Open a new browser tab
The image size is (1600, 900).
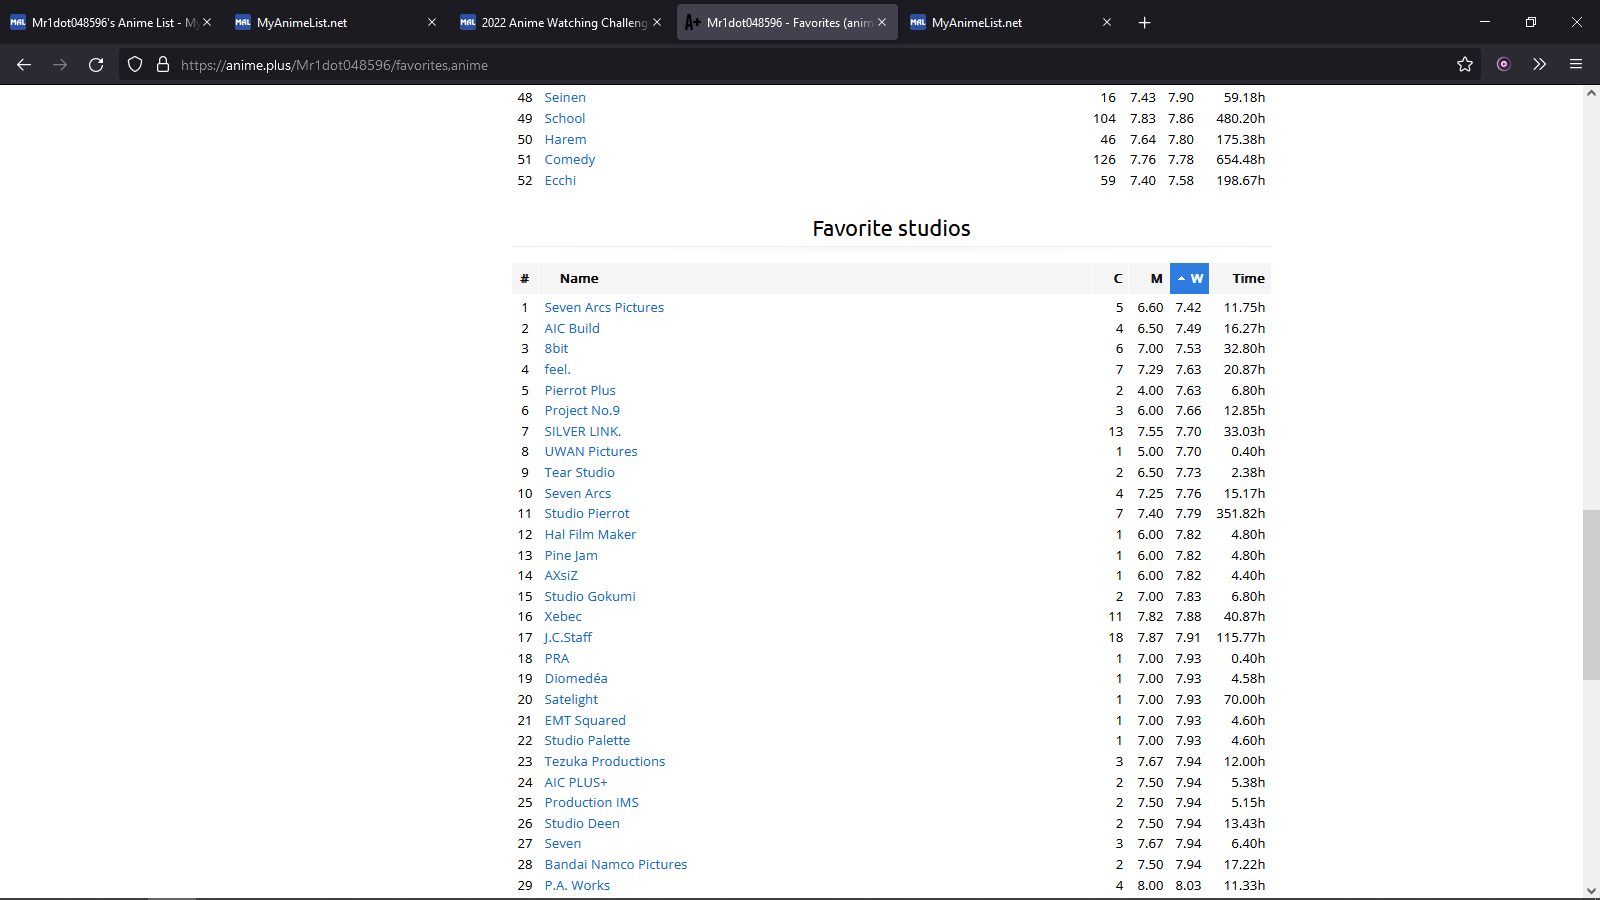(x=1144, y=22)
